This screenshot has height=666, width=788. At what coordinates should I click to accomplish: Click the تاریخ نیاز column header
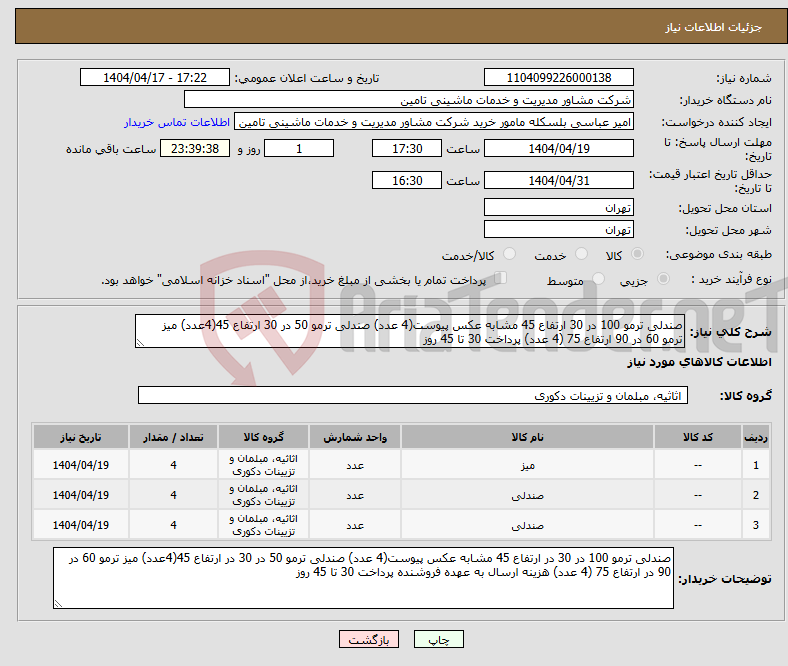[80, 437]
